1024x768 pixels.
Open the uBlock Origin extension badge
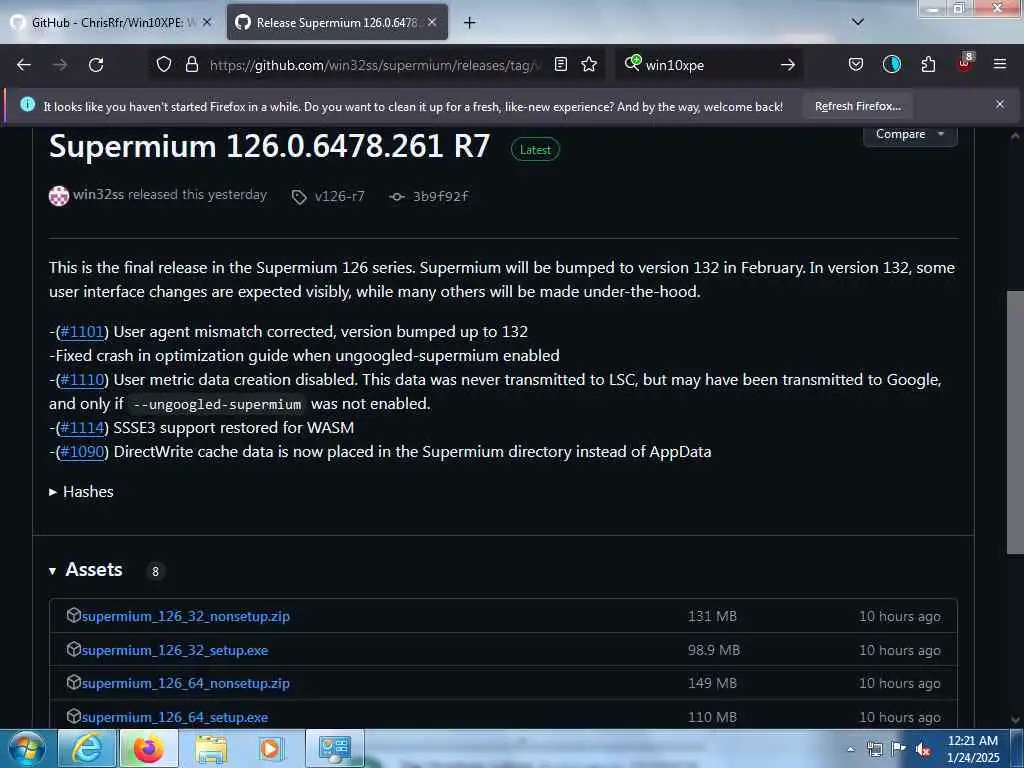(965, 63)
